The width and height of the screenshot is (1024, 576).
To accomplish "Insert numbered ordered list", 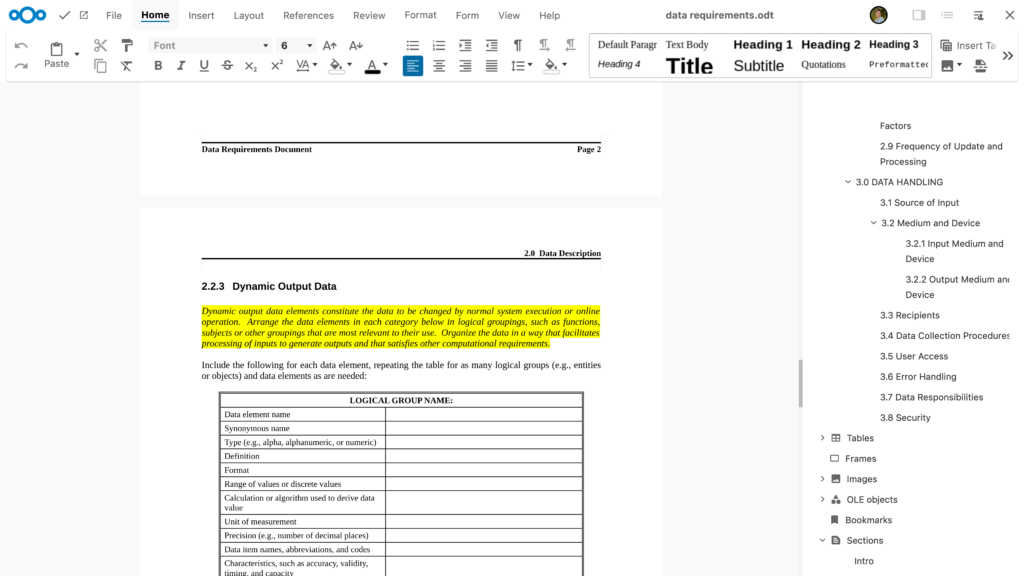I will (439, 45).
